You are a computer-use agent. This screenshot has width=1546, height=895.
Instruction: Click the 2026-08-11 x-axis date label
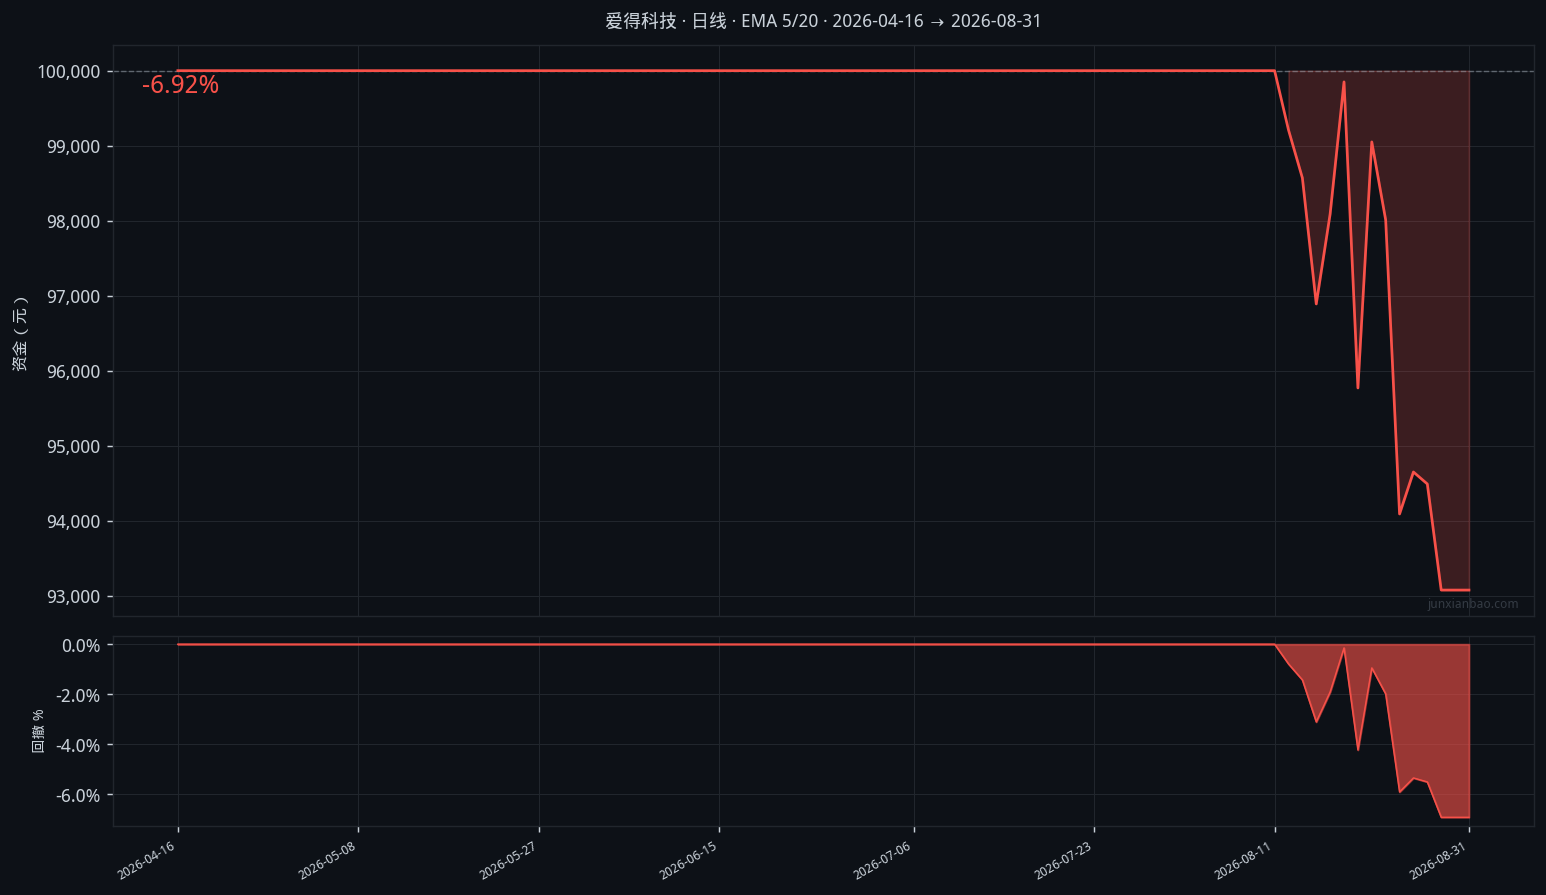point(1243,861)
